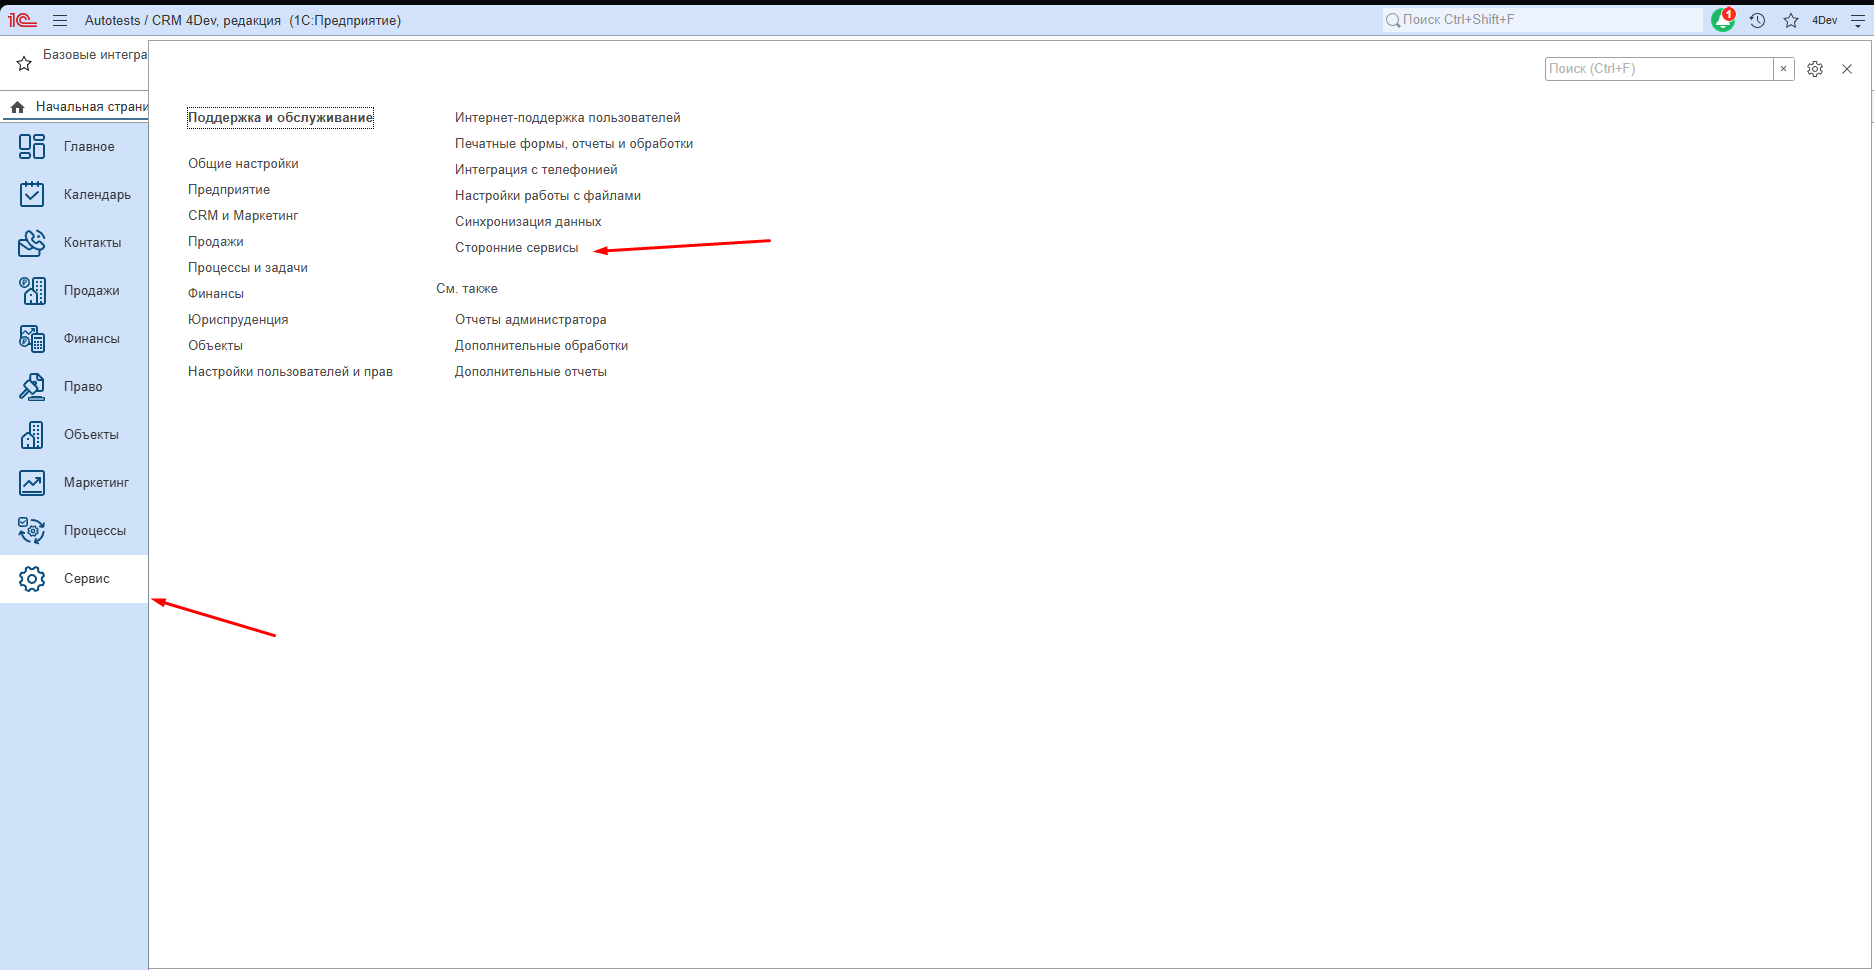This screenshot has height=970, width=1874.
Task: Open the Финансы section icon
Action: tap(32, 338)
